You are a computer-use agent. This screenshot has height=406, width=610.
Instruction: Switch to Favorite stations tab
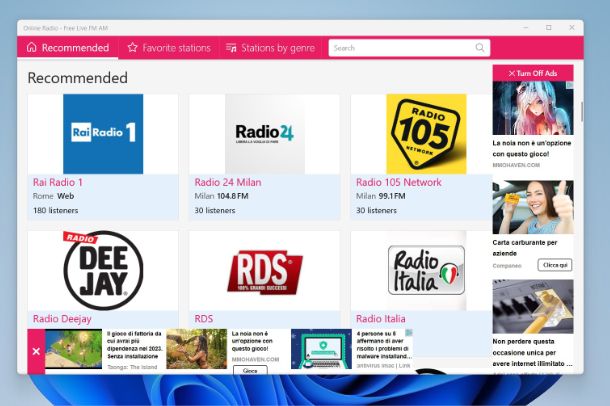tap(169, 48)
